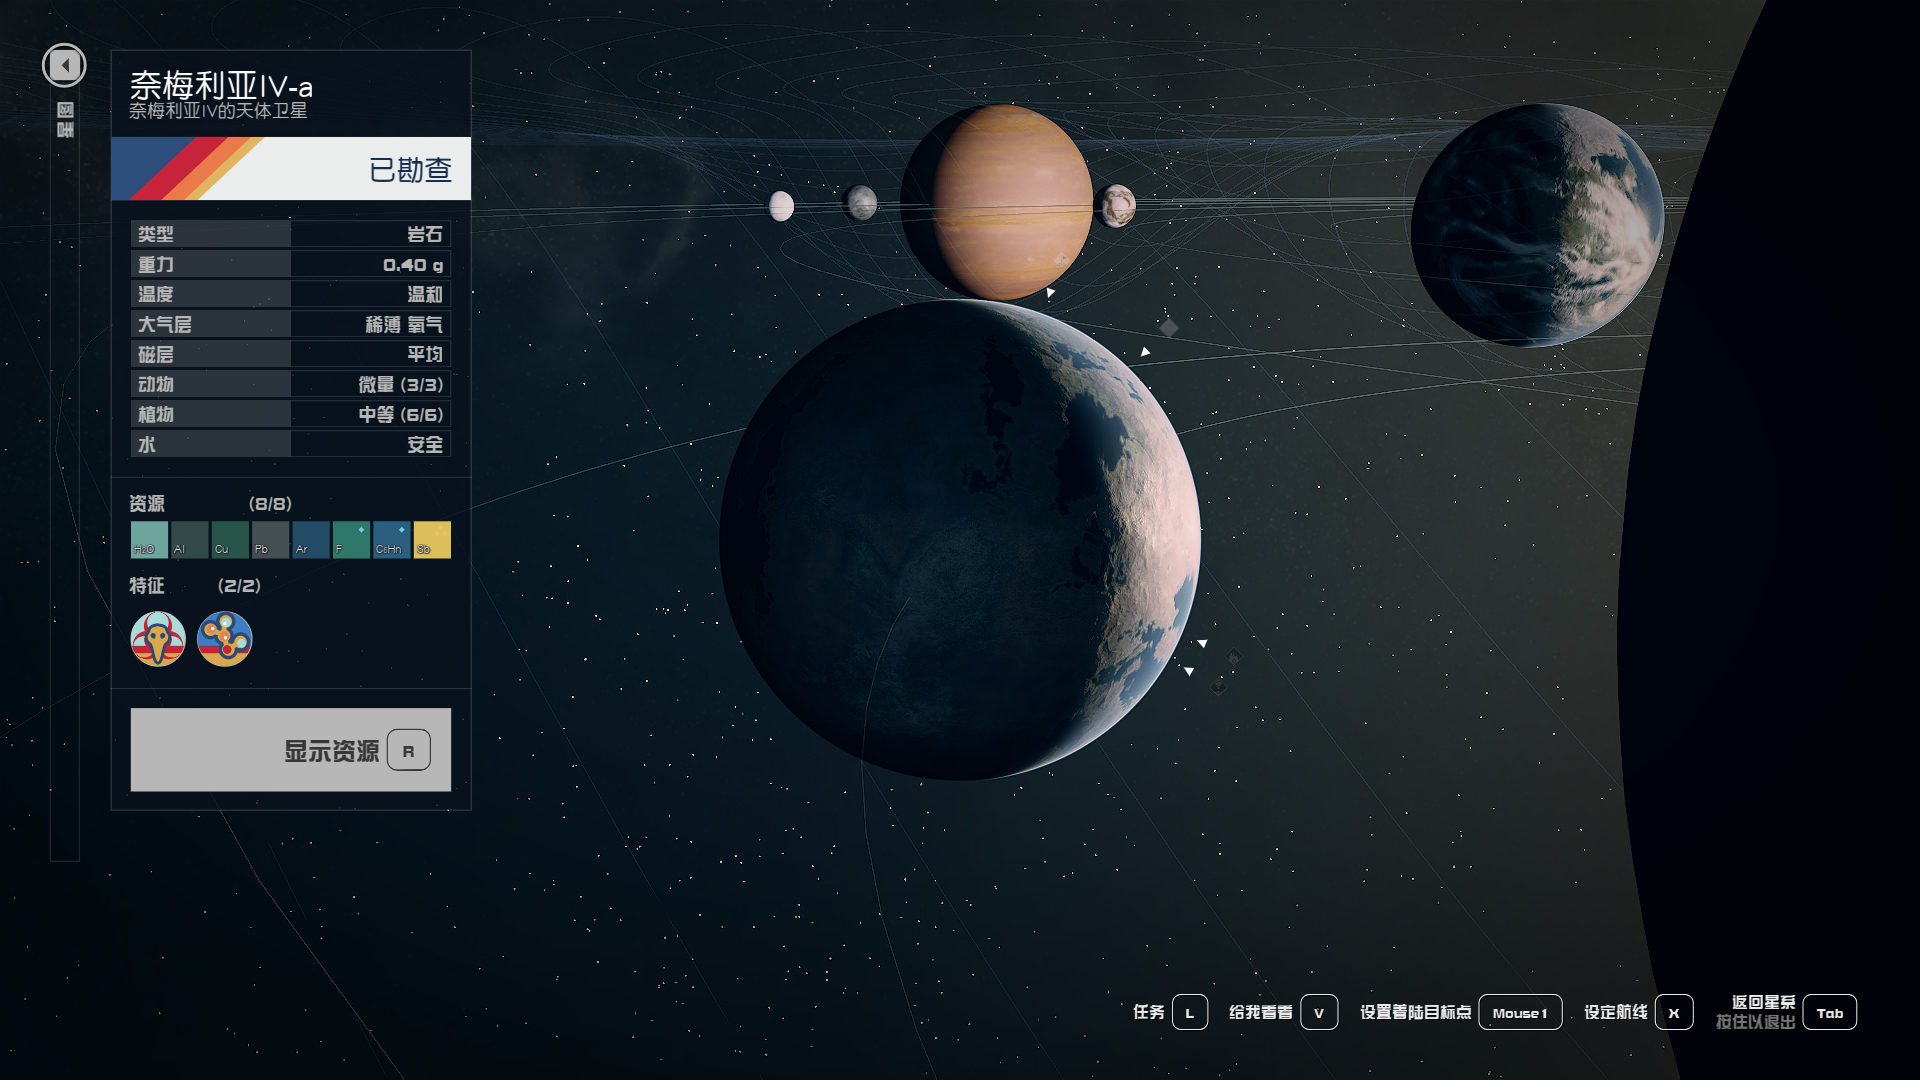Click the 已勘查 surveyed status banner
Image resolution: width=1920 pixels, height=1080 pixels.
point(291,169)
